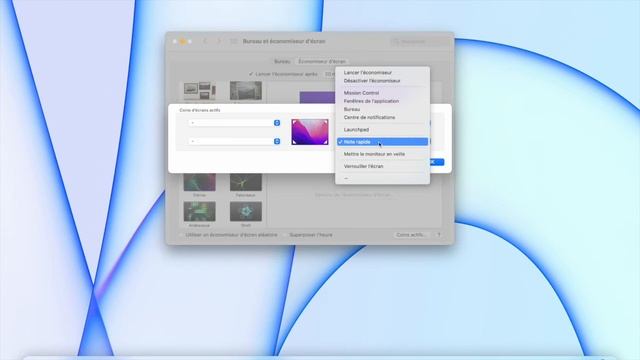Select the Arabesque screen saver thumbnail

(x=200, y=211)
